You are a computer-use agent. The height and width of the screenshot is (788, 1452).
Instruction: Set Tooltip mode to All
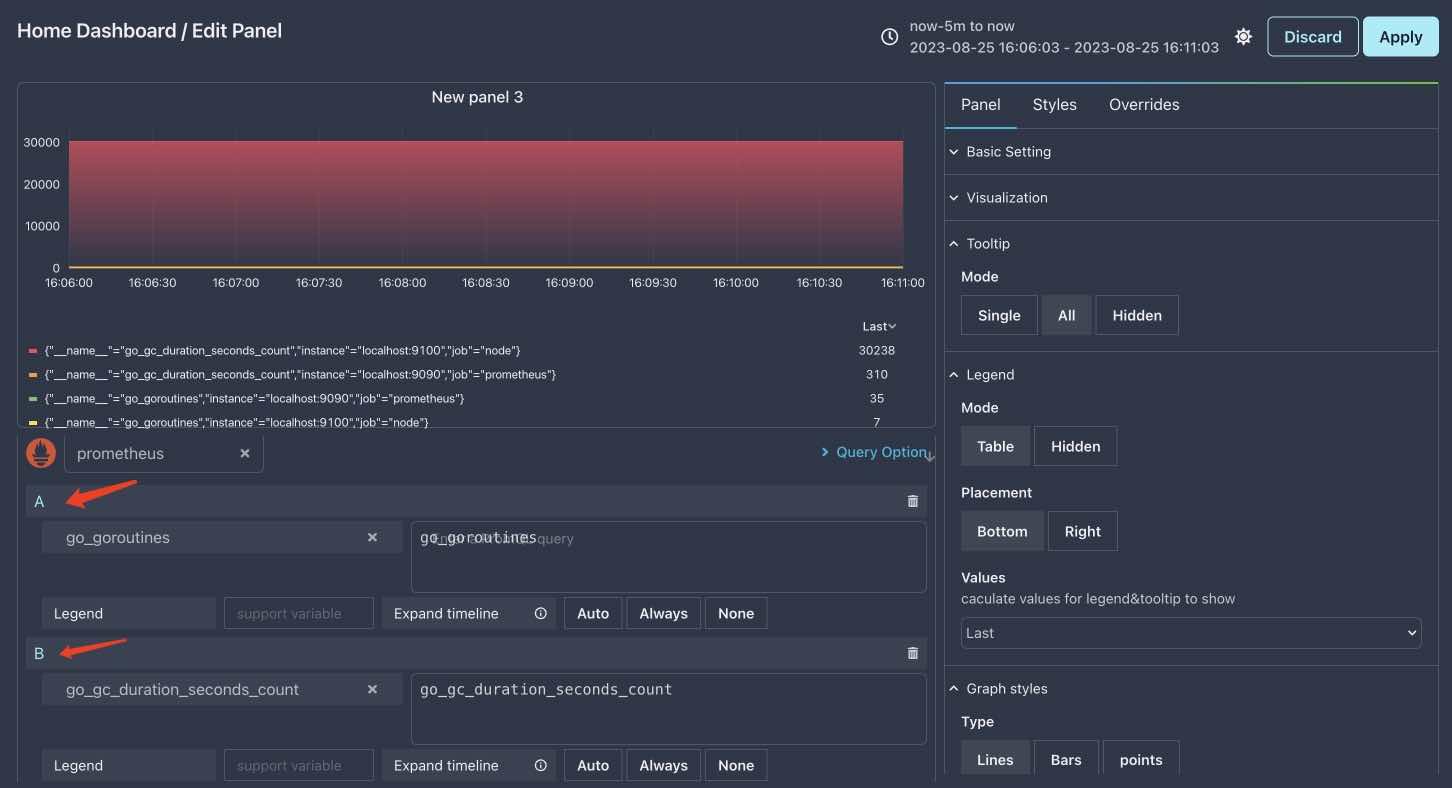(1066, 315)
